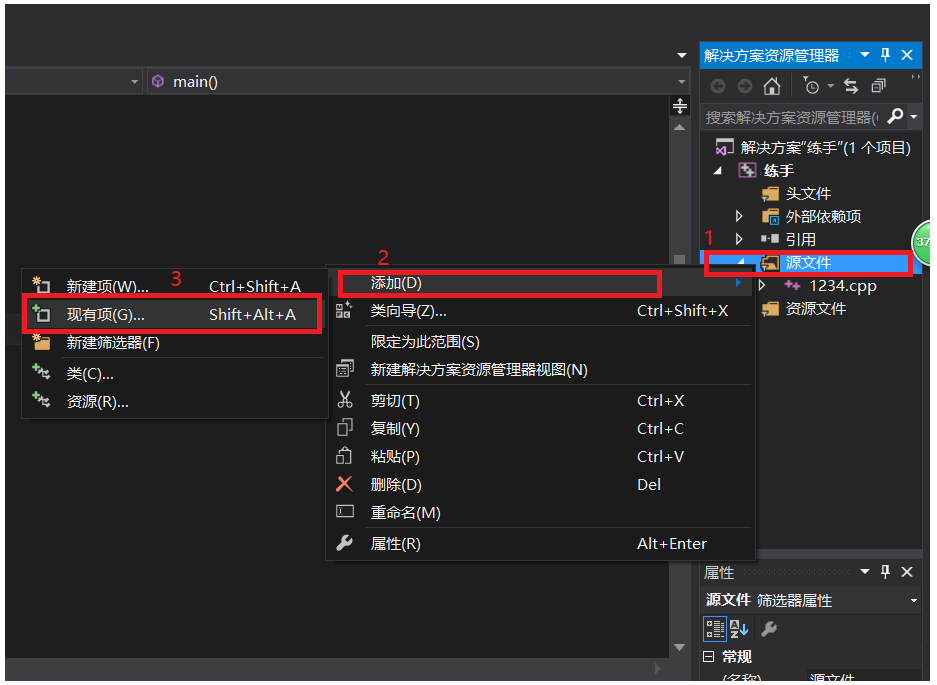Click the split editor icon above scrollbar
This screenshot has width=937, height=685.
click(679, 106)
